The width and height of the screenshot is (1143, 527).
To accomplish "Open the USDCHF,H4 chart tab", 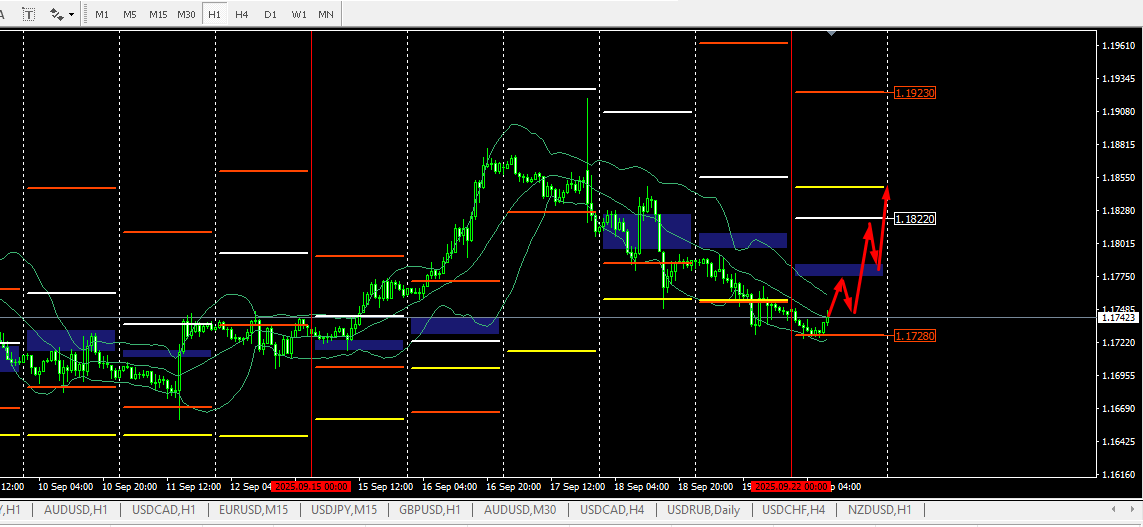I will coord(794,509).
